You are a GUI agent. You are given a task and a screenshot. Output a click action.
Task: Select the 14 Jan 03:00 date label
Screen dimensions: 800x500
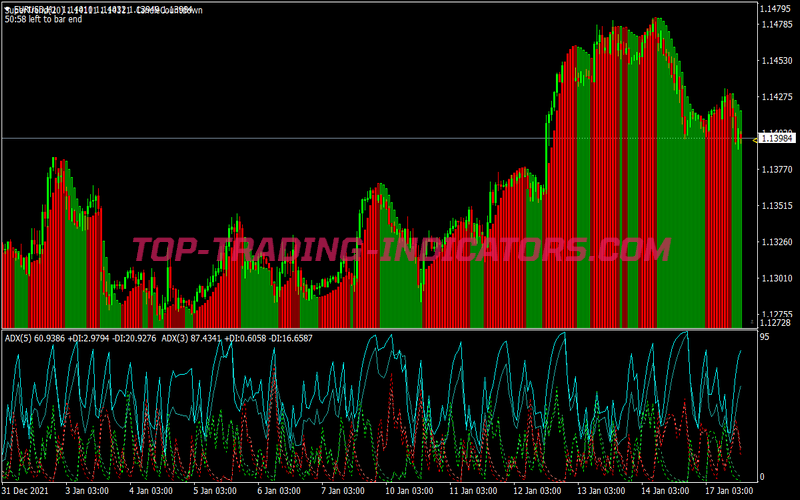coord(665,491)
